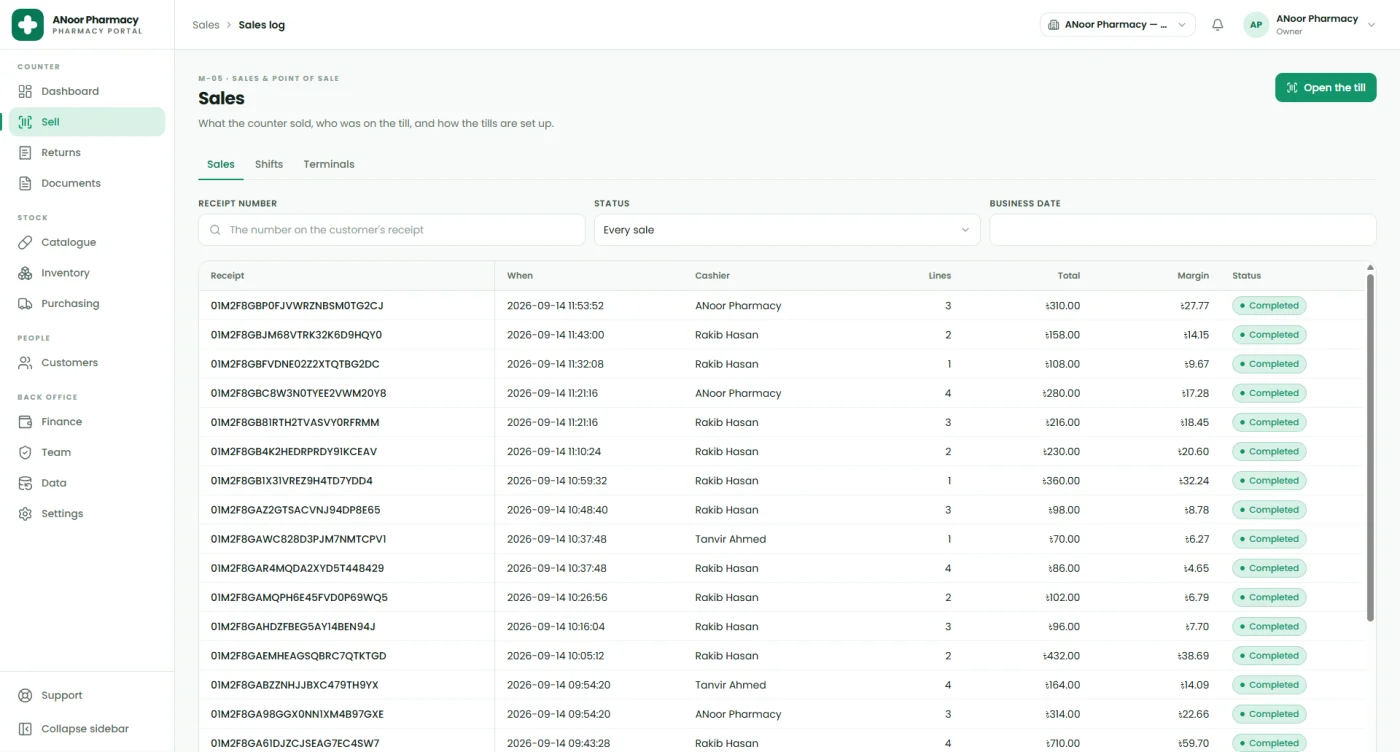Click the notifications bell icon

click(x=1217, y=25)
